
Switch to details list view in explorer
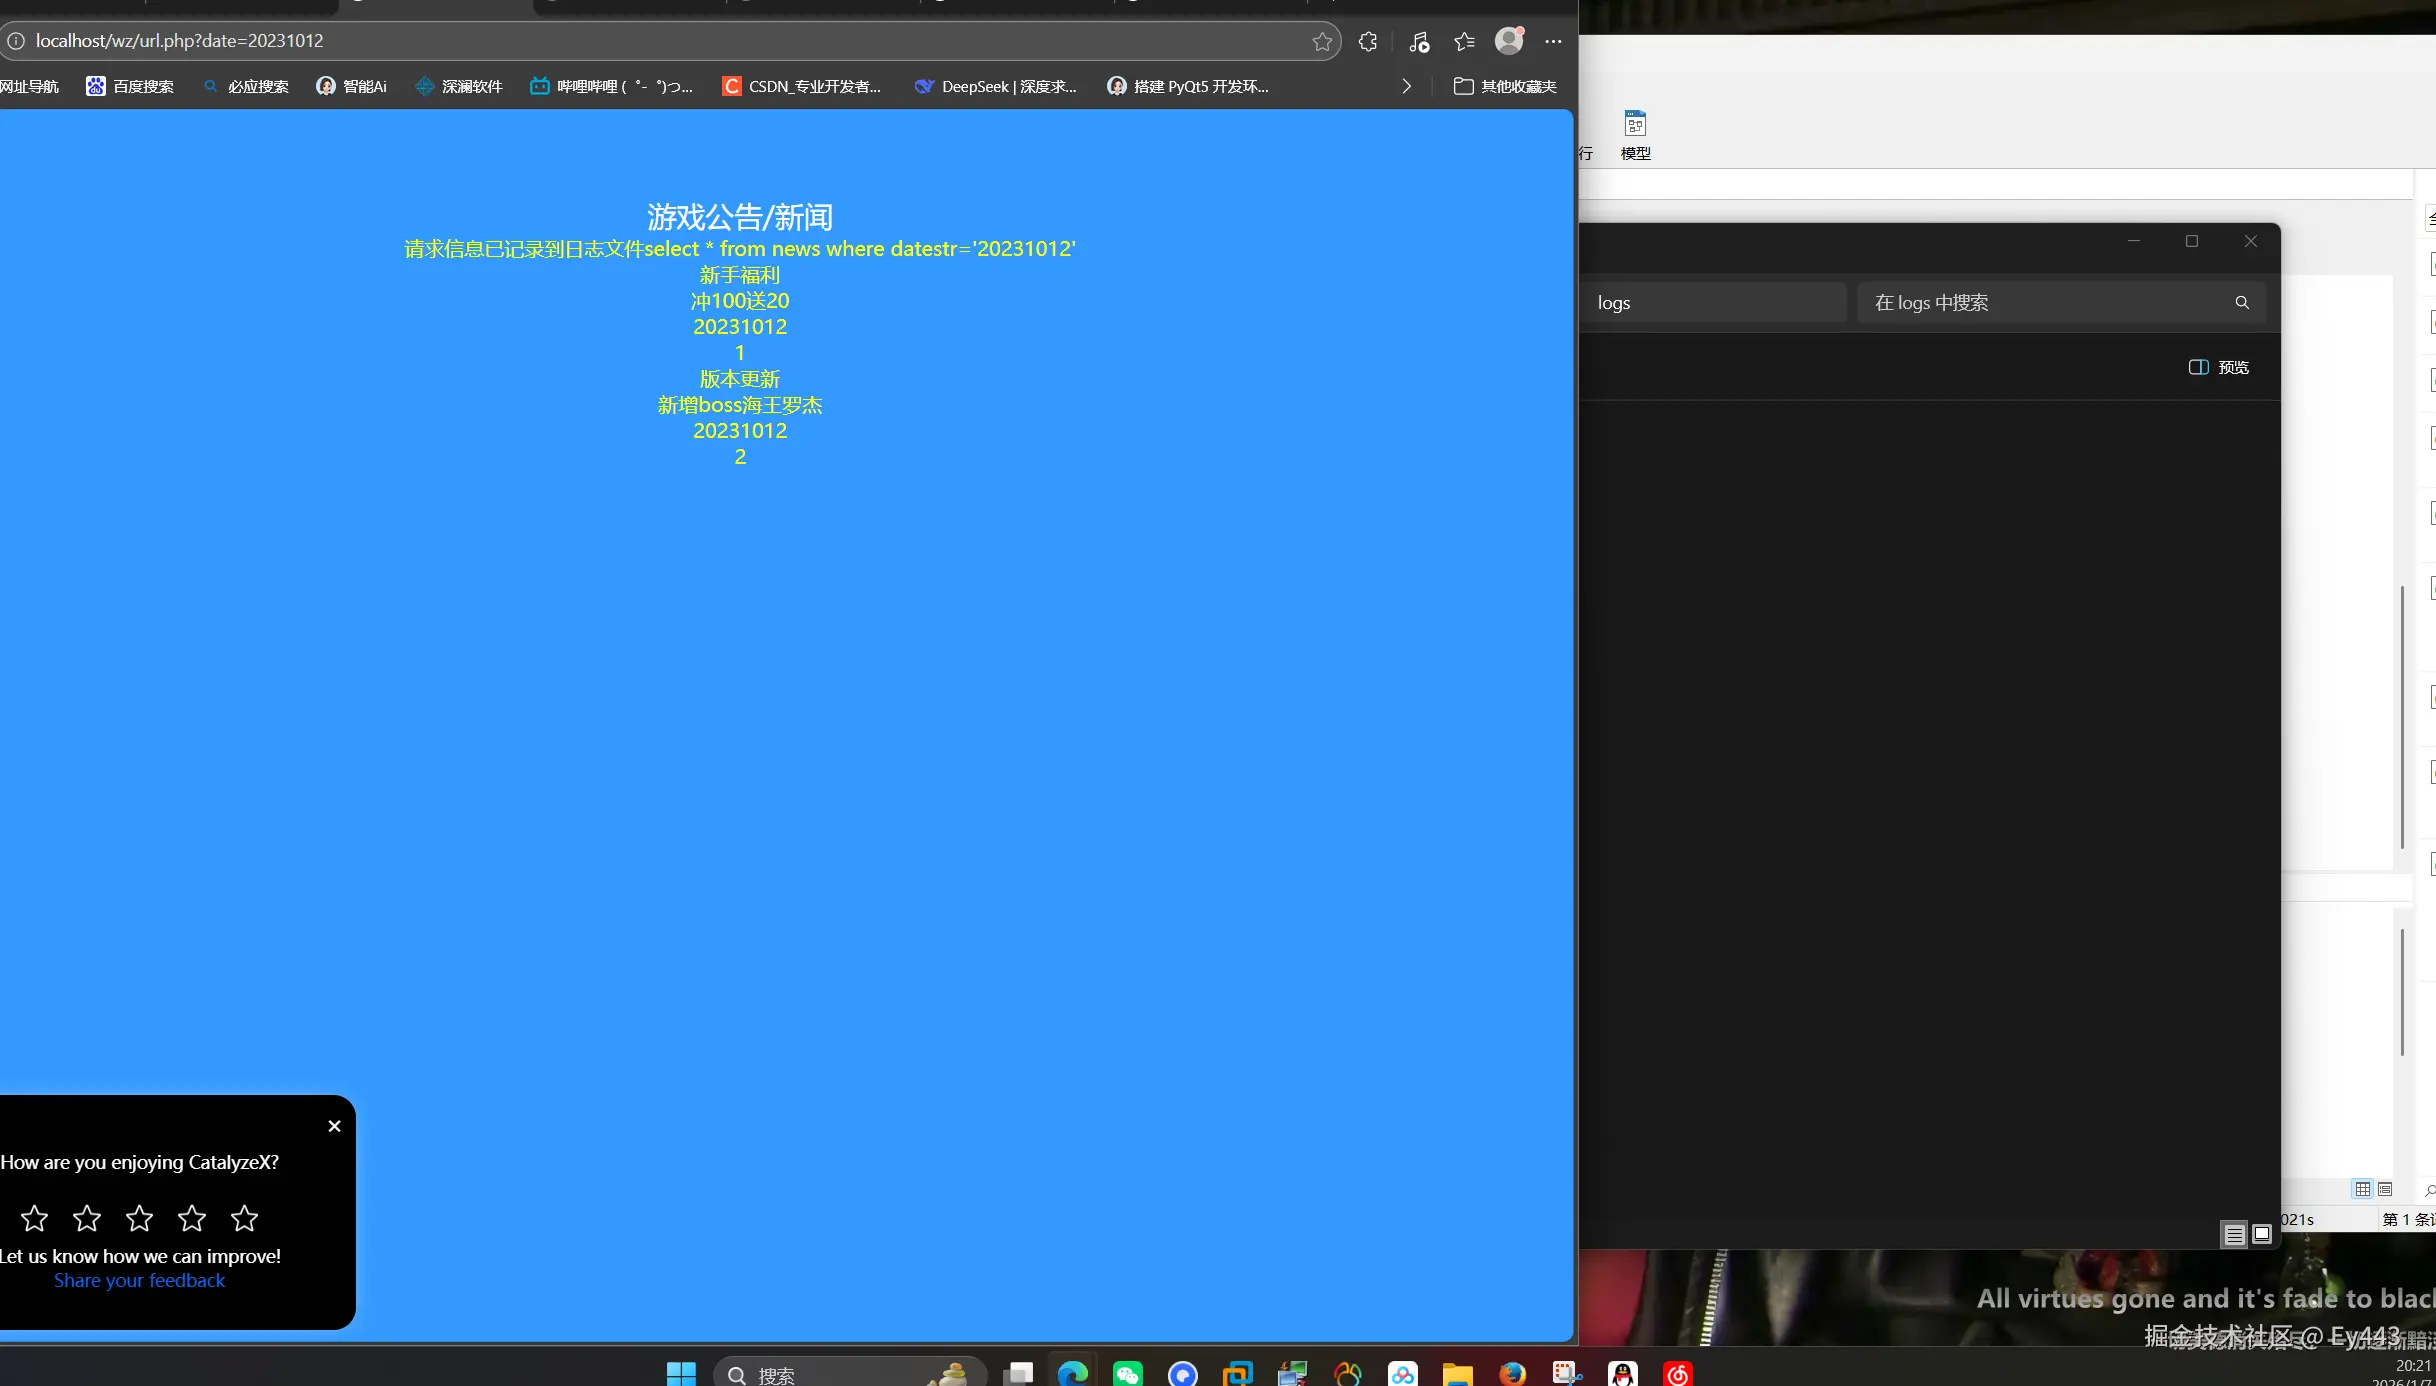coord(2234,1235)
